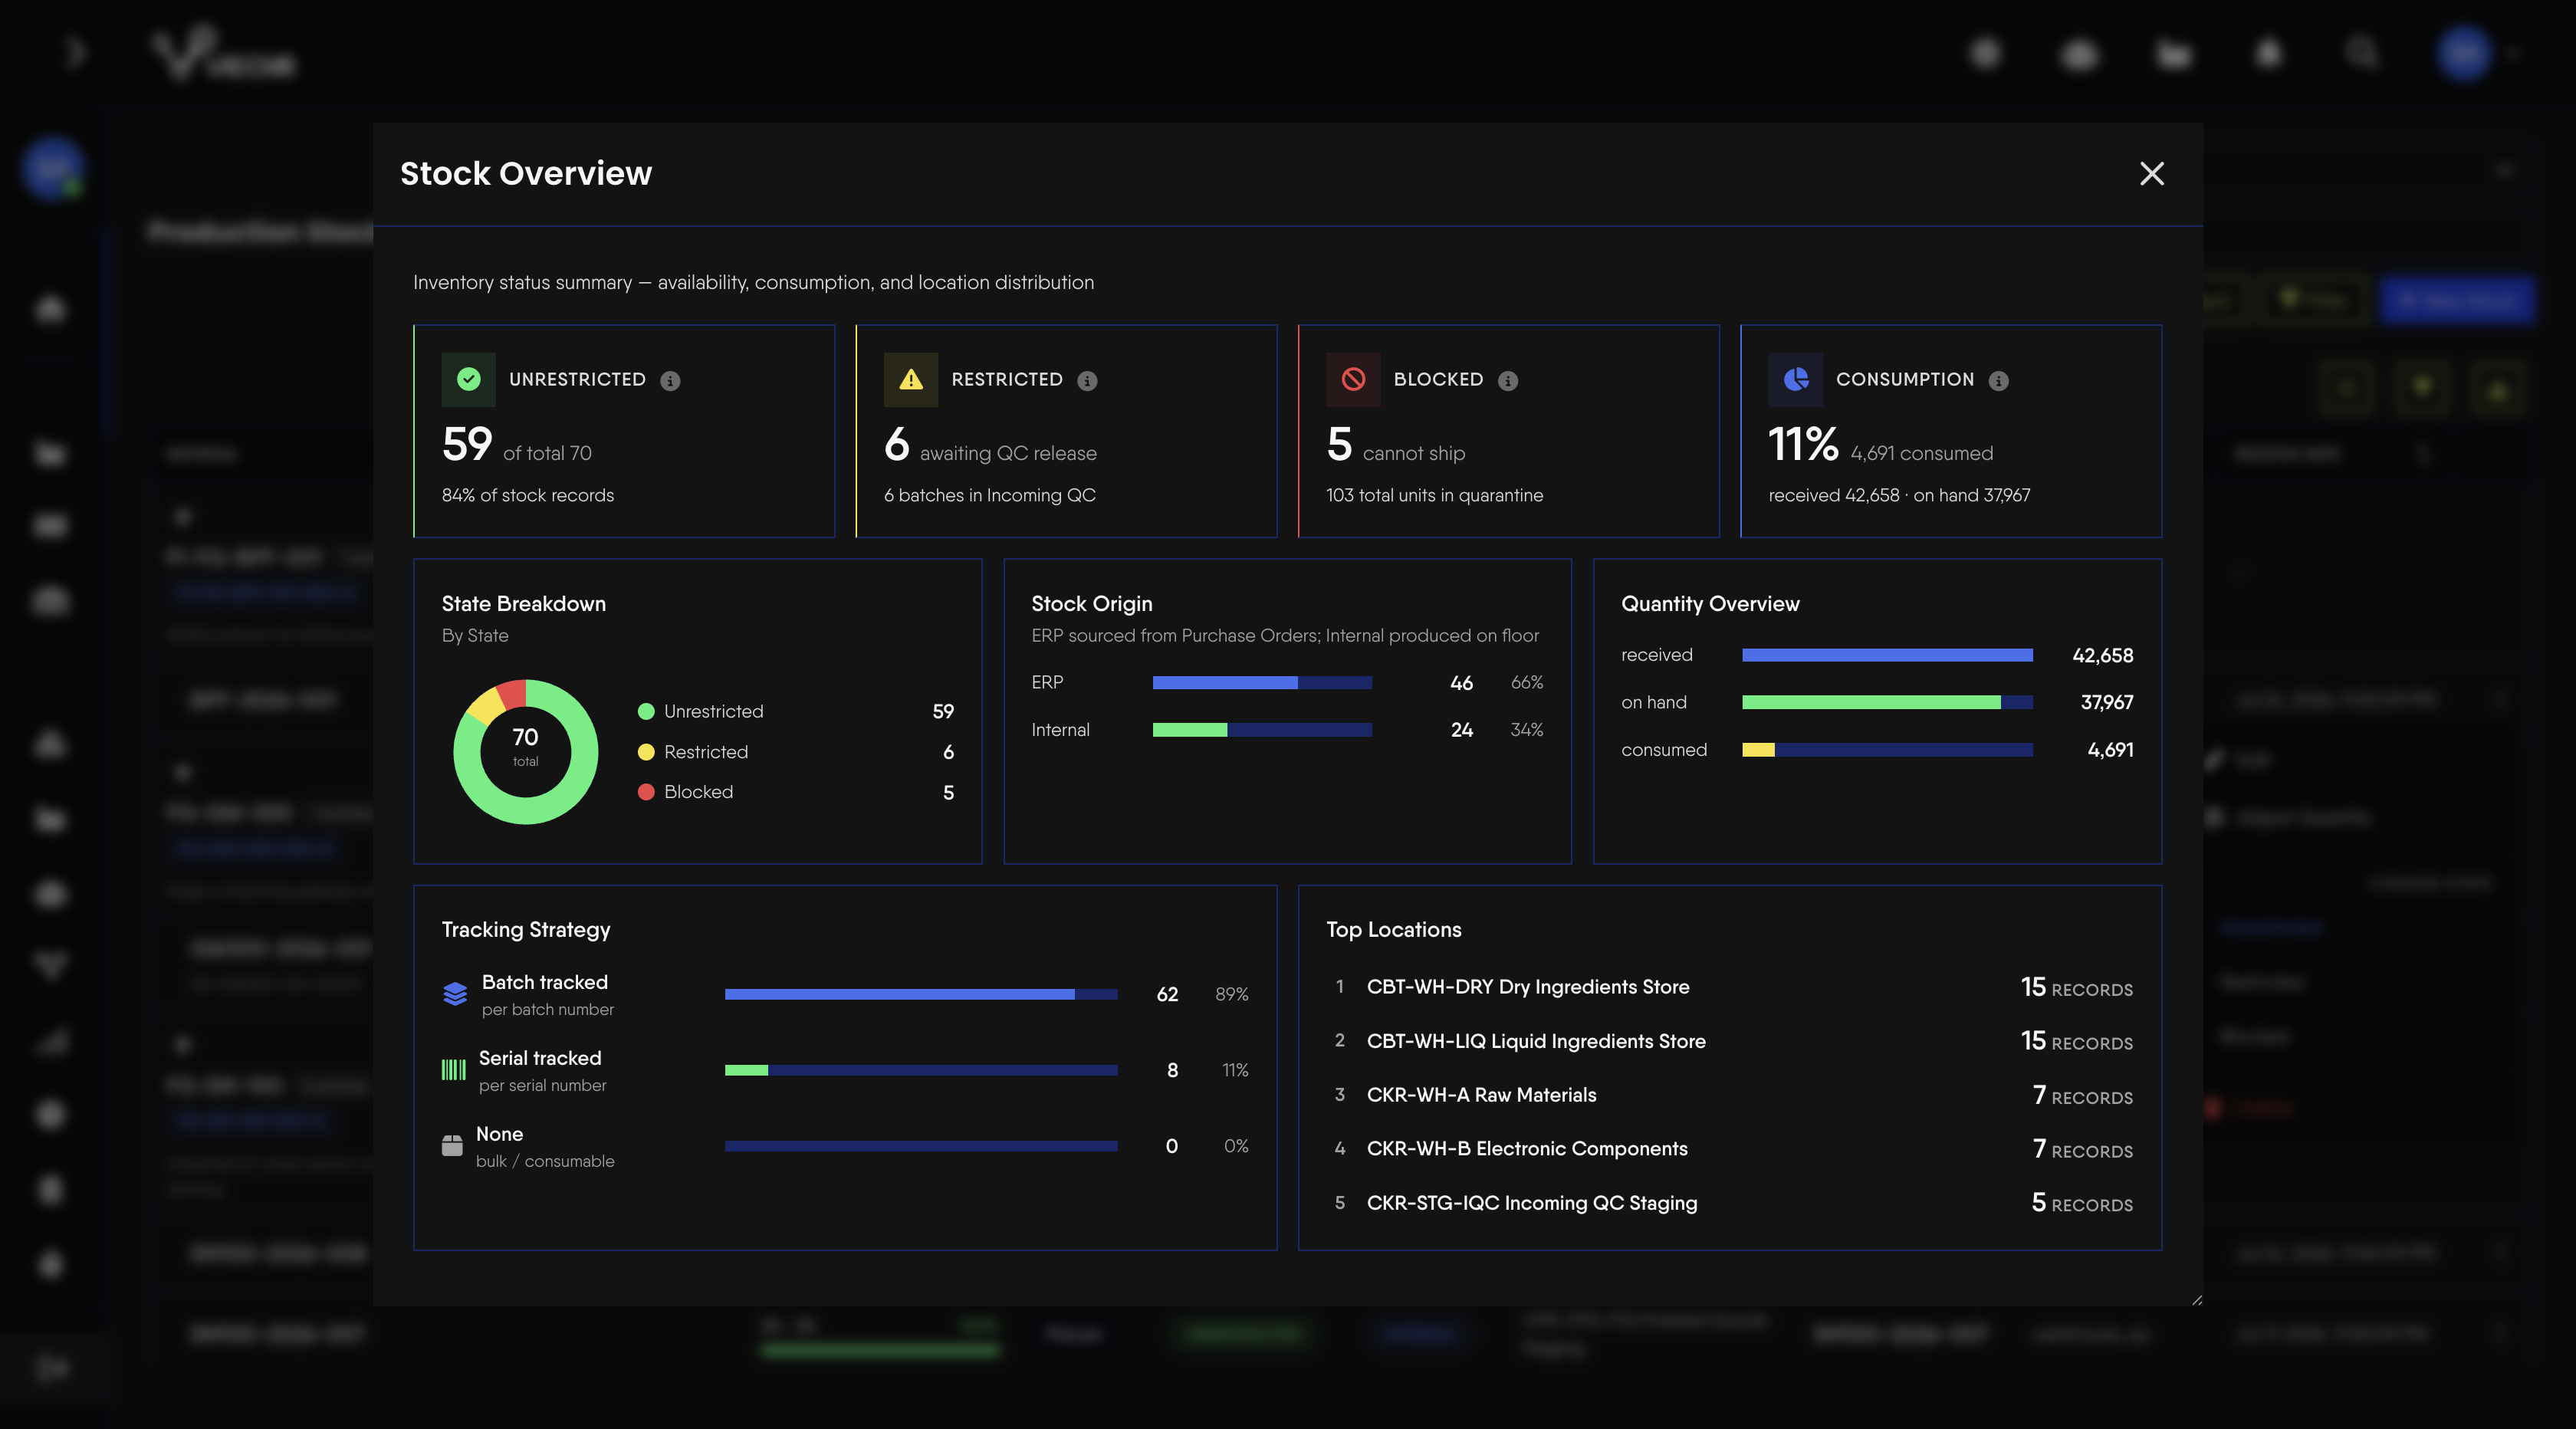Click the Tracking Strategy heading
This screenshot has height=1429, width=2576.
[x=526, y=930]
